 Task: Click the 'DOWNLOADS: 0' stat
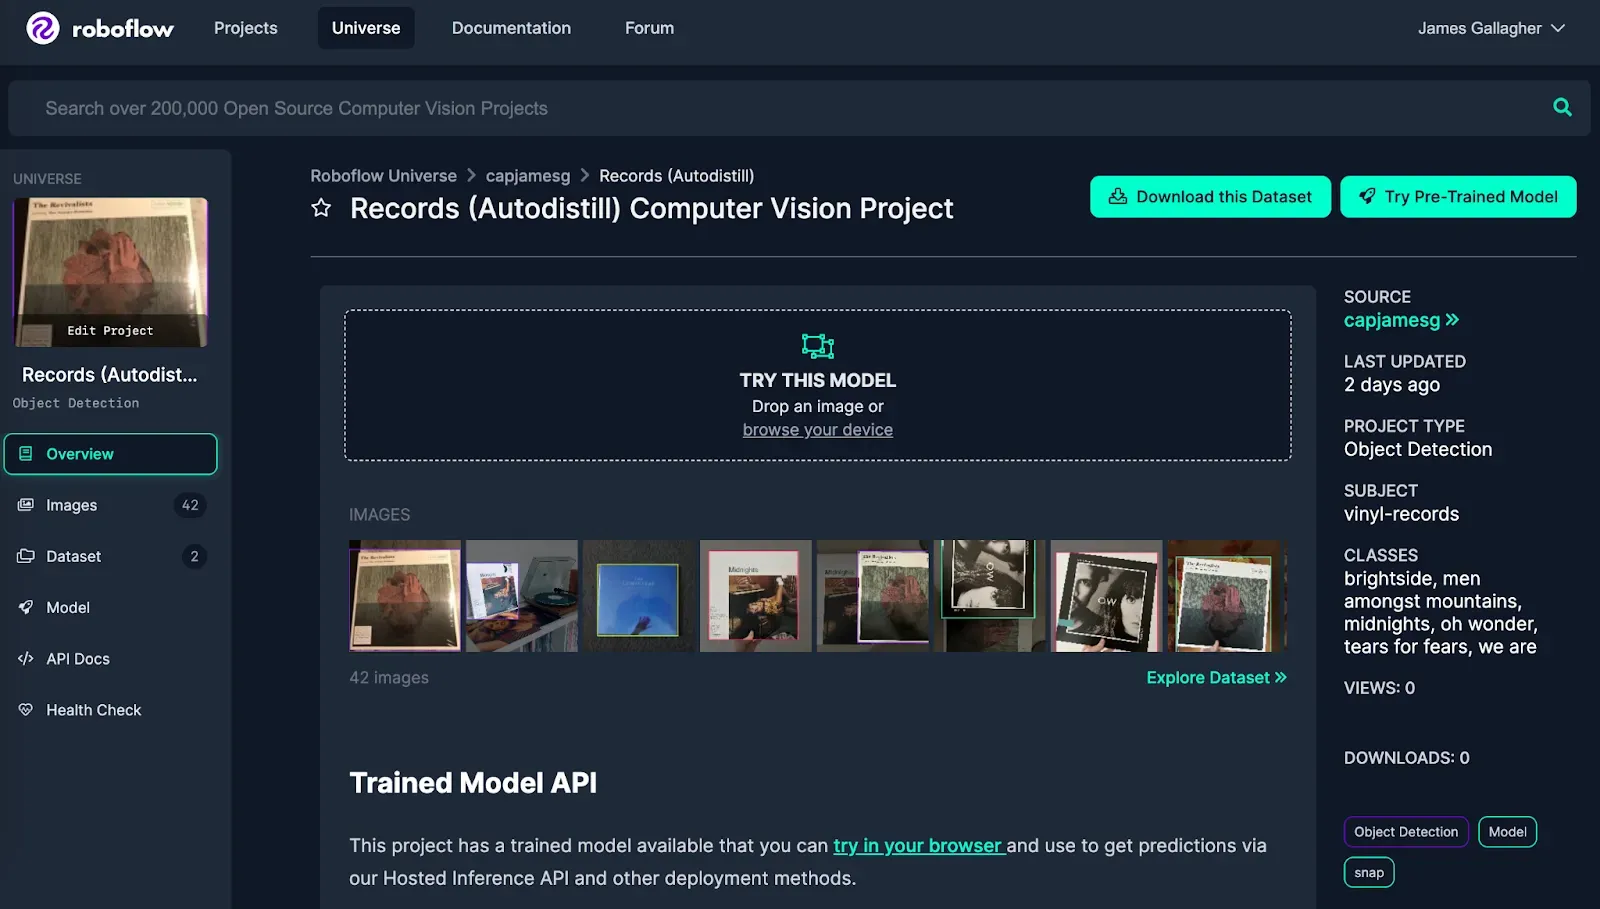(x=1407, y=758)
